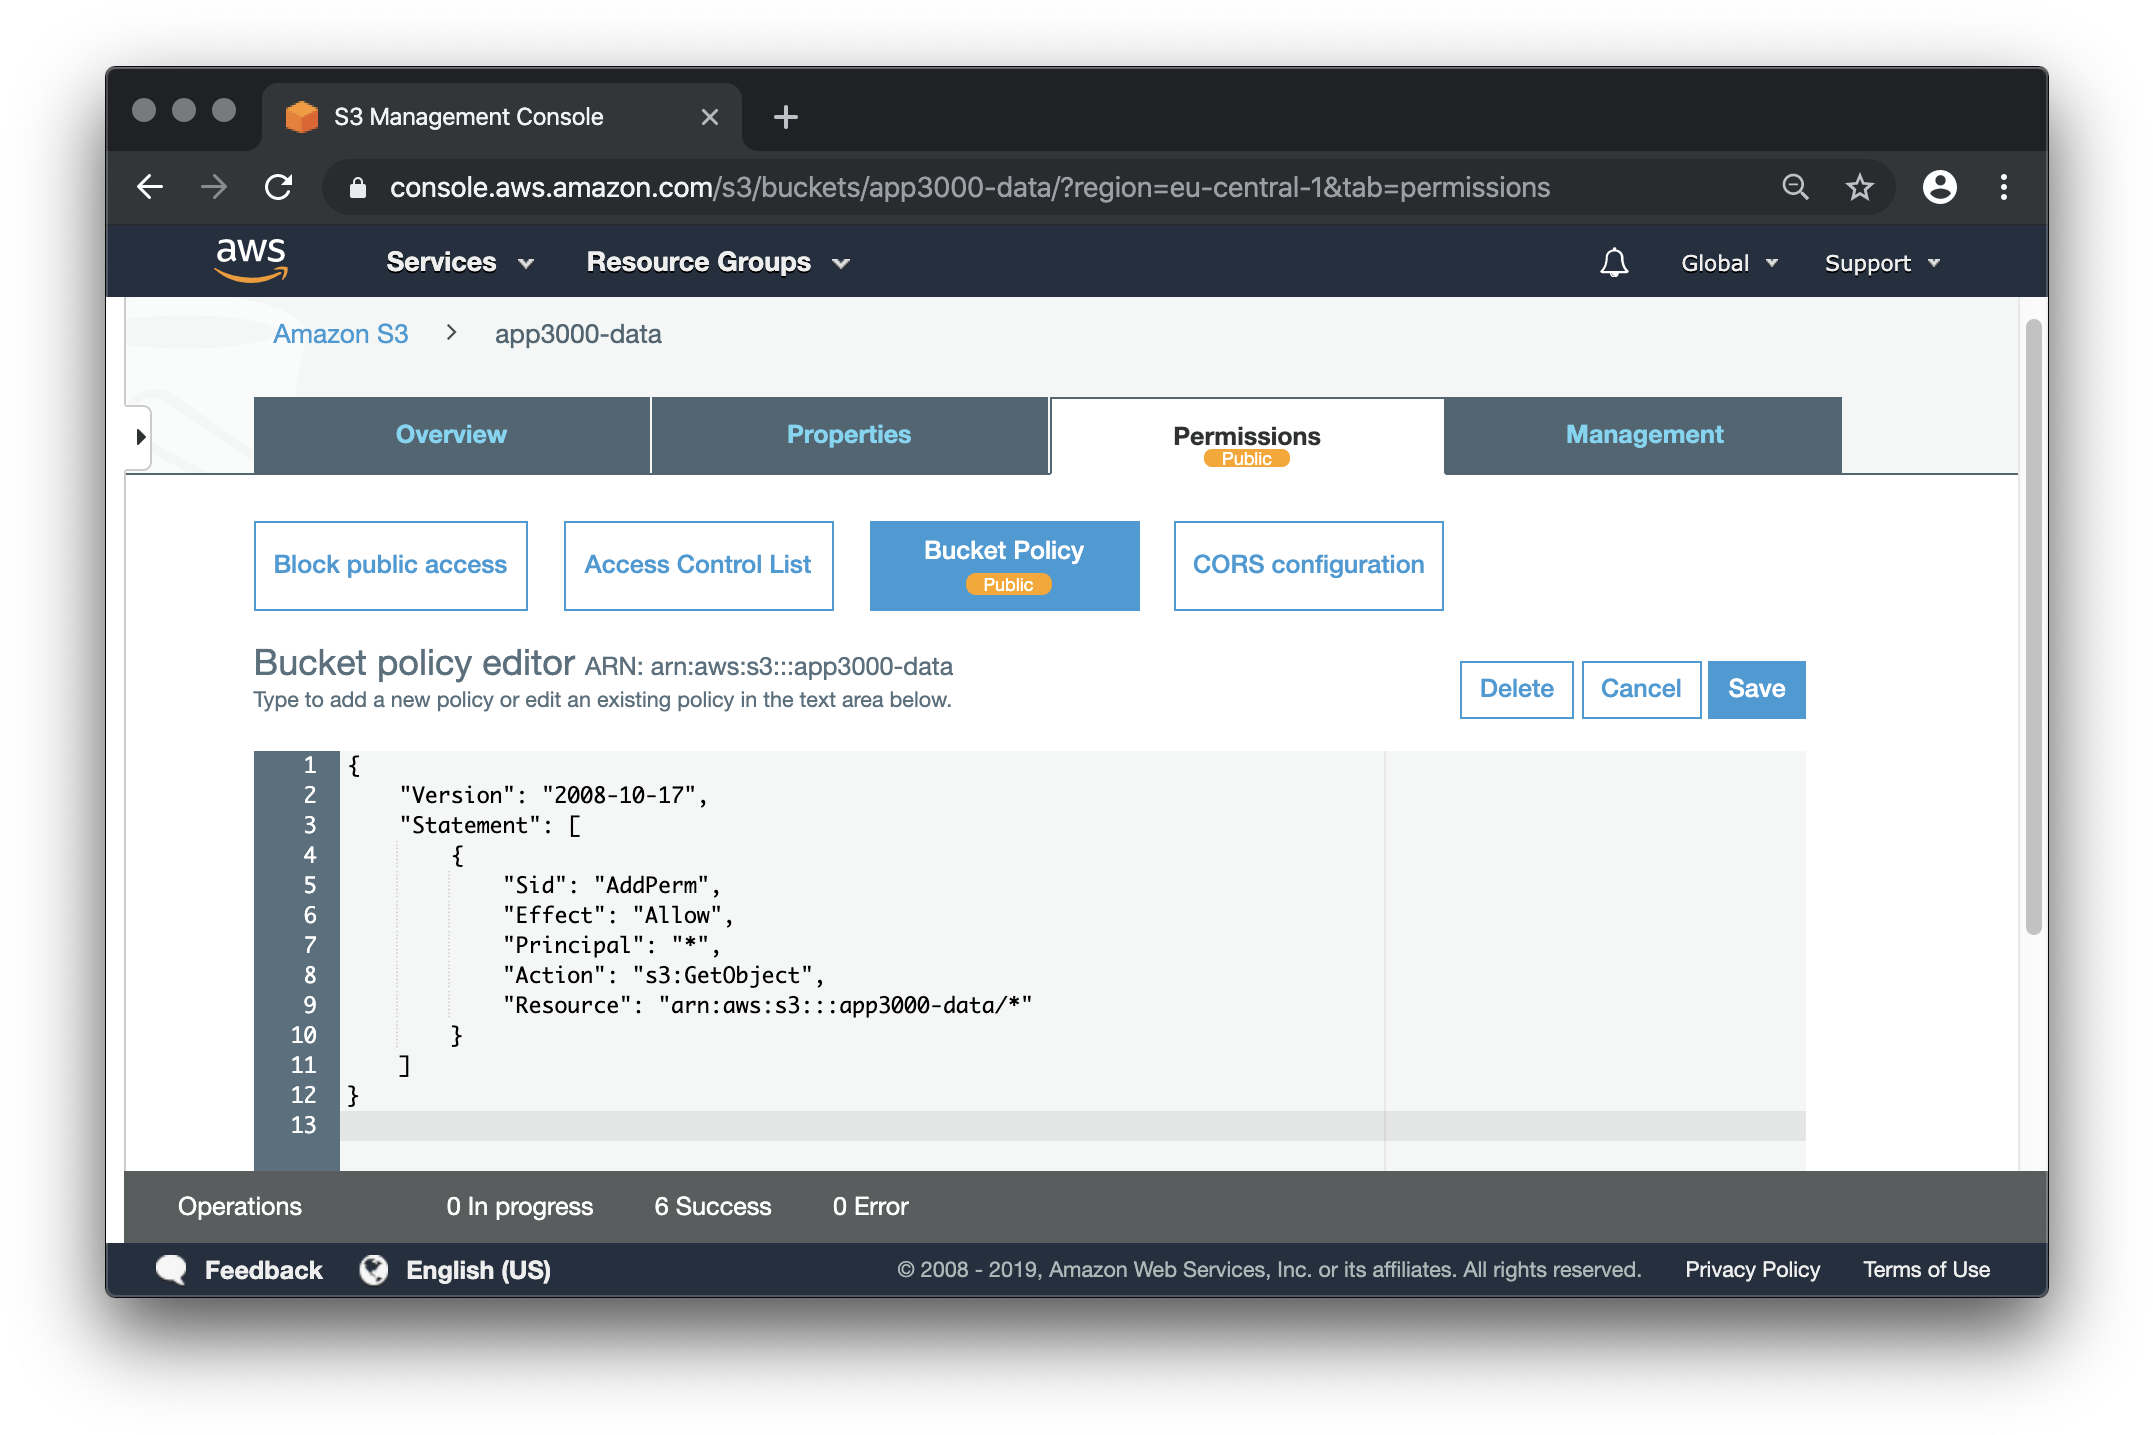Go back with the browser back arrow
This screenshot has height=1435, width=2153.
click(x=150, y=187)
